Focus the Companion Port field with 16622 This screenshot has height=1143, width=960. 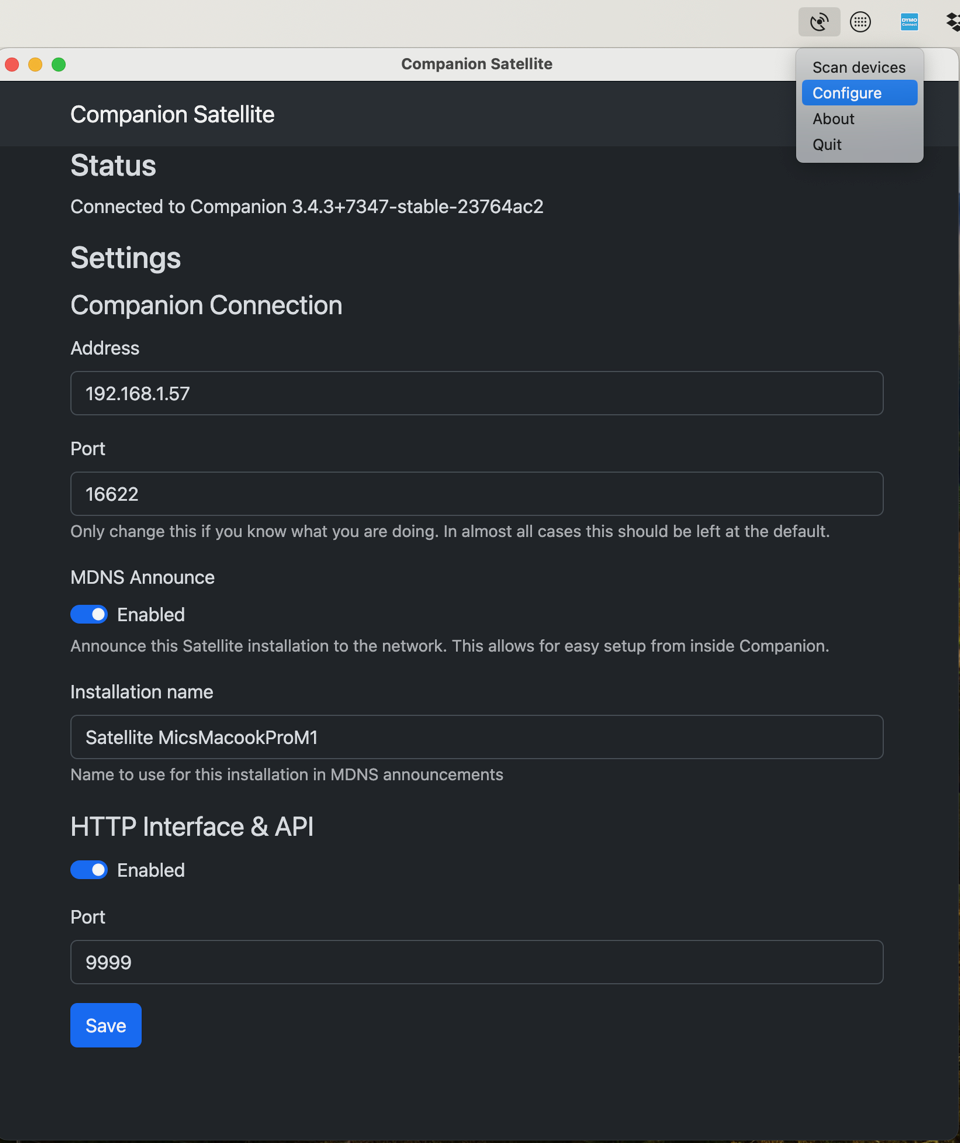click(x=476, y=494)
